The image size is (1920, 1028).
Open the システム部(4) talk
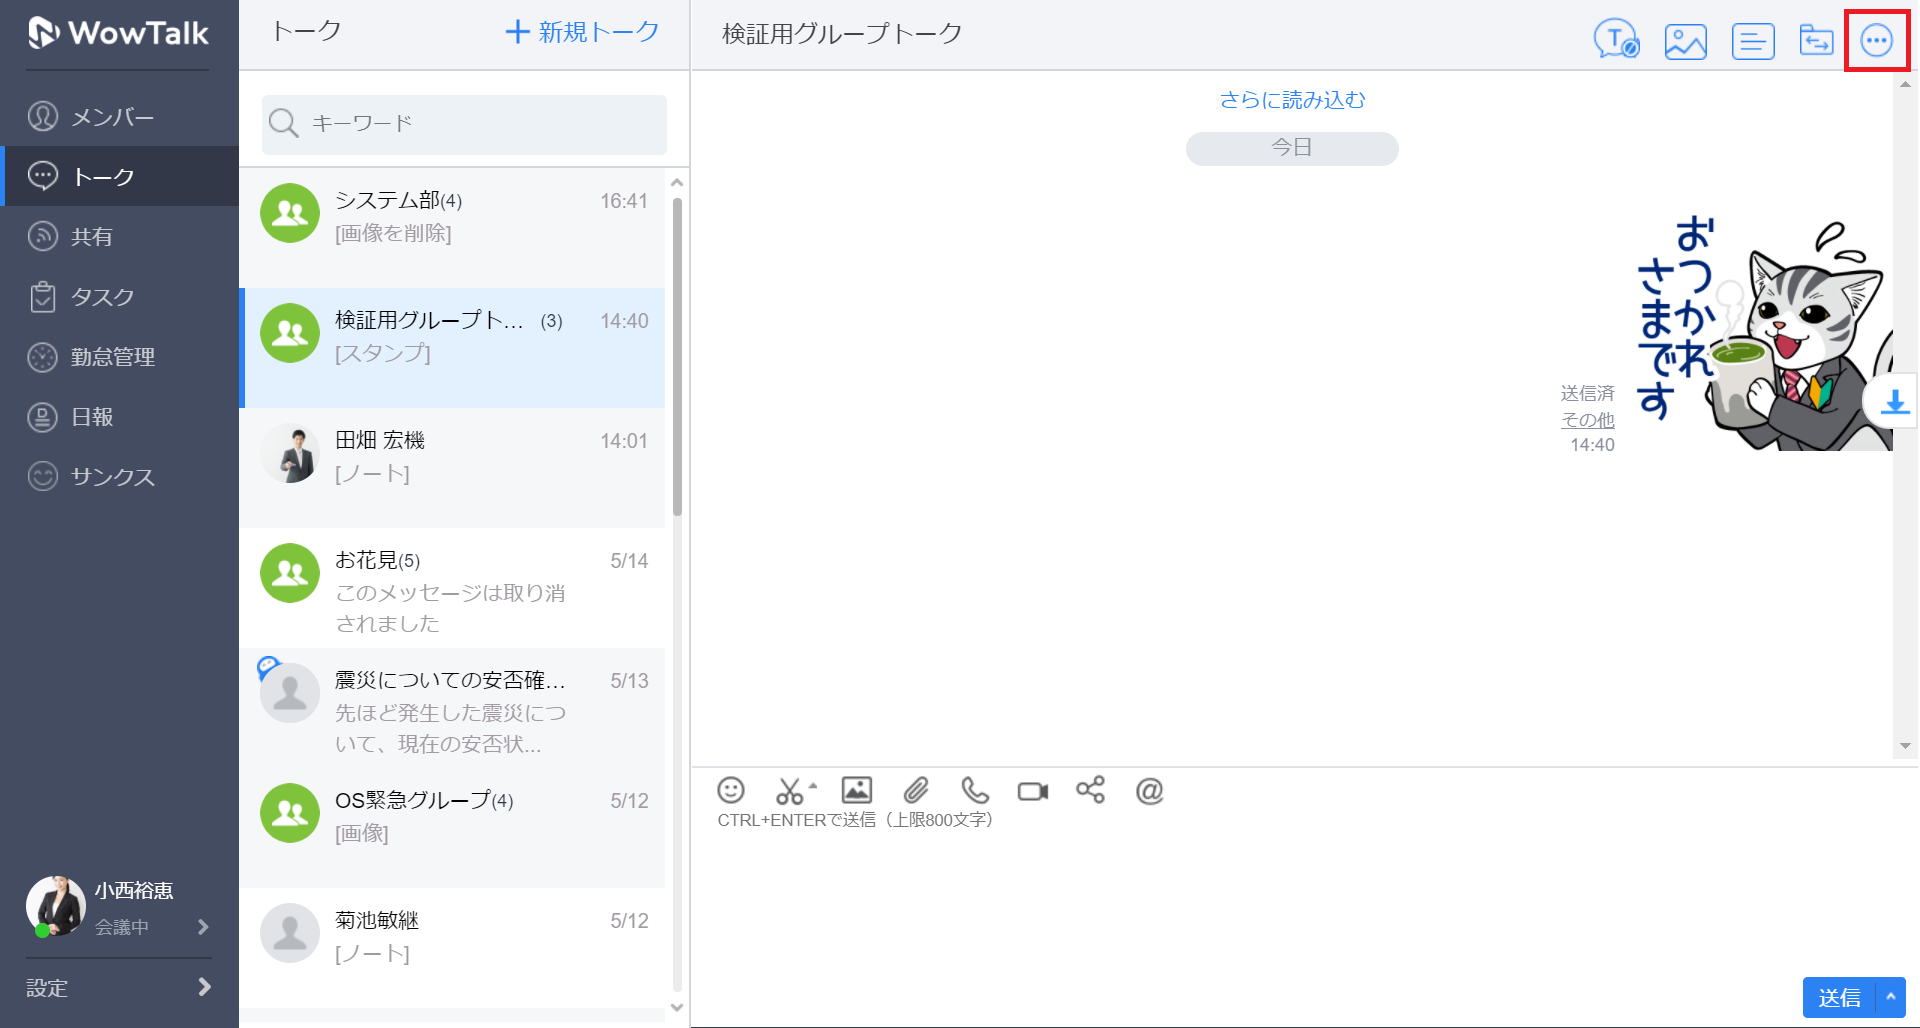[452, 228]
